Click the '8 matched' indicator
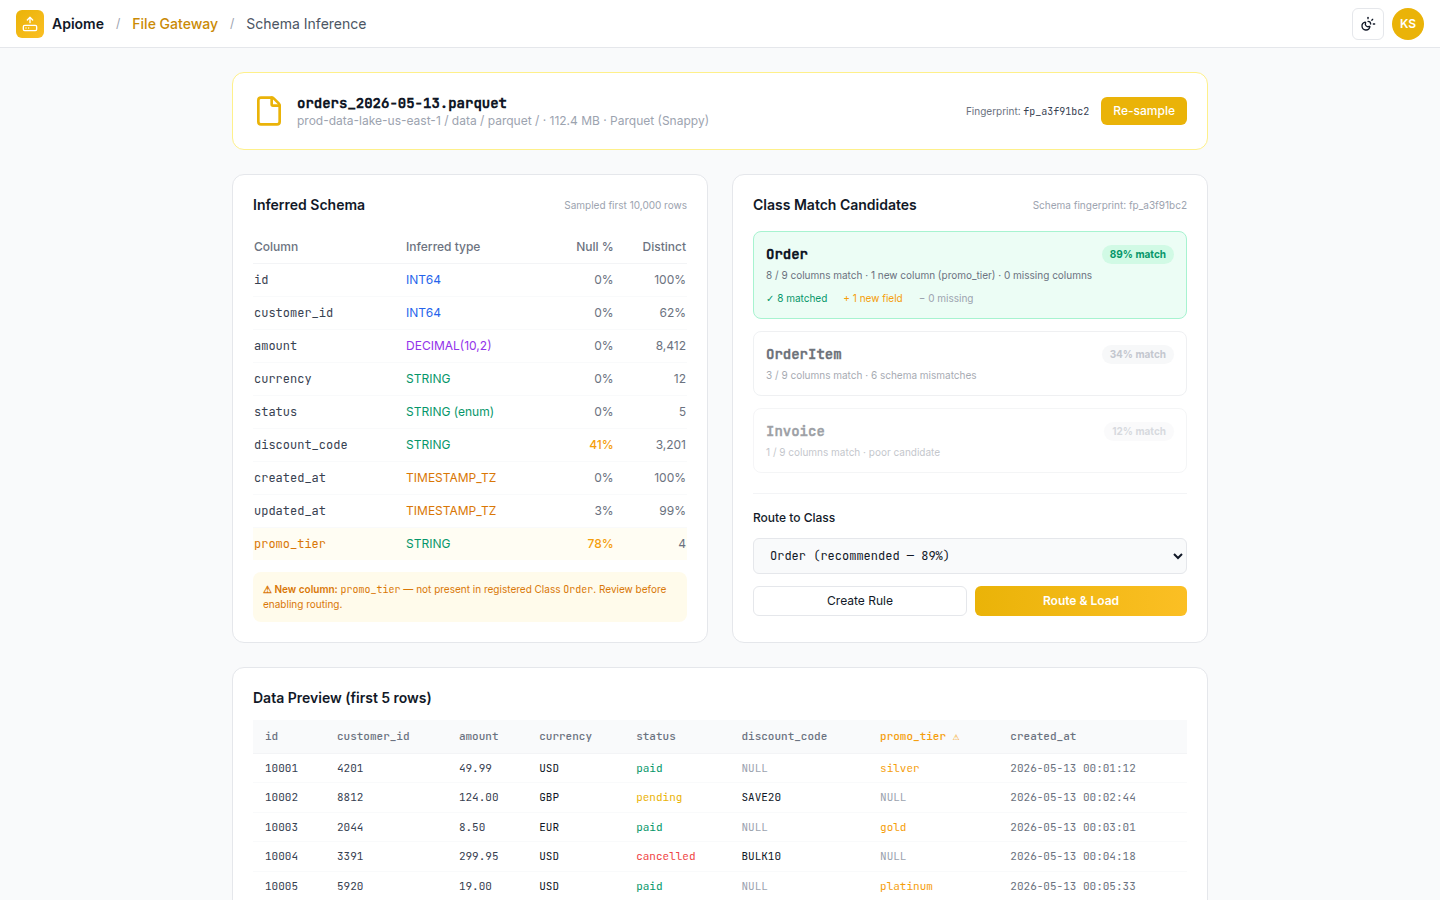The height and width of the screenshot is (900, 1440). [797, 298]
